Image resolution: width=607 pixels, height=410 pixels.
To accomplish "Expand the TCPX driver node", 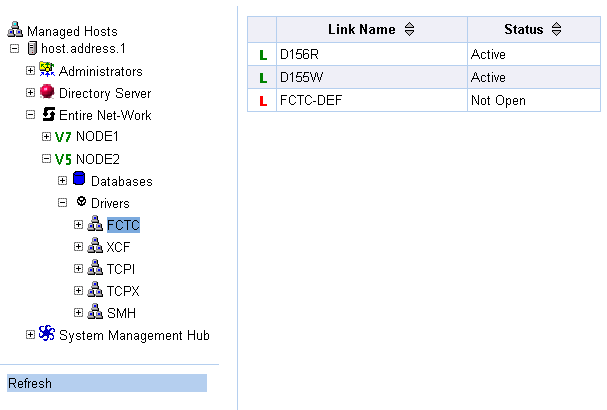I will pyautogui.click(x=78, y=291).
